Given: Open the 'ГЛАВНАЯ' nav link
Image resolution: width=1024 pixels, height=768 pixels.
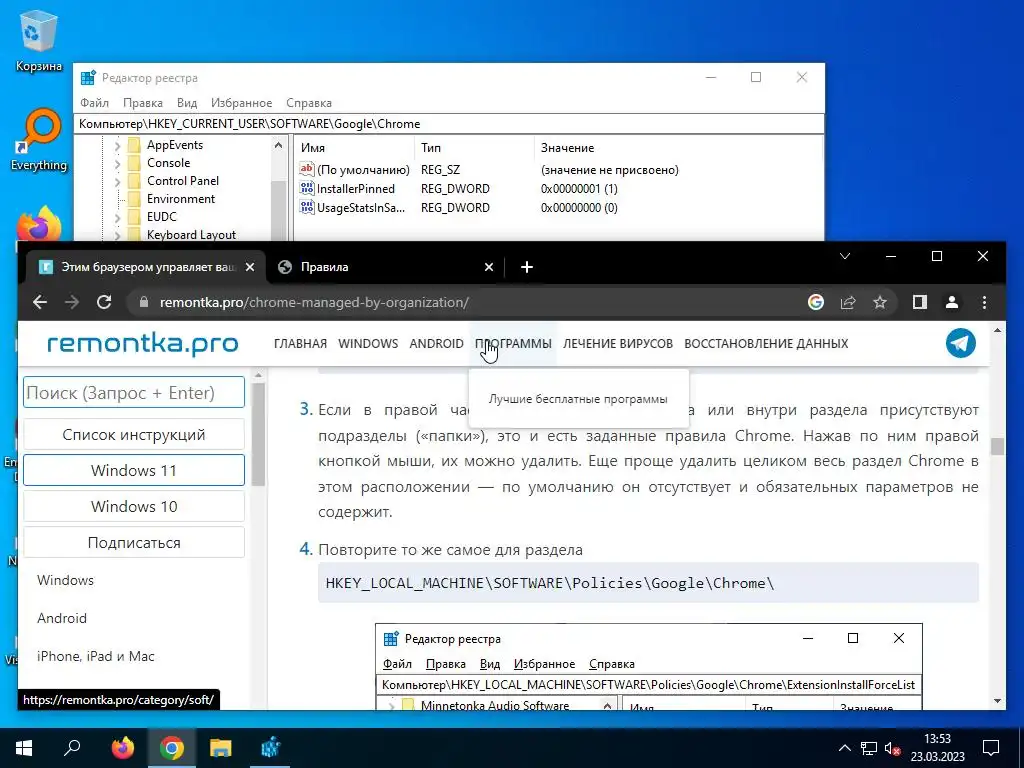Looking at the screenshot, I should pos(300,344).
